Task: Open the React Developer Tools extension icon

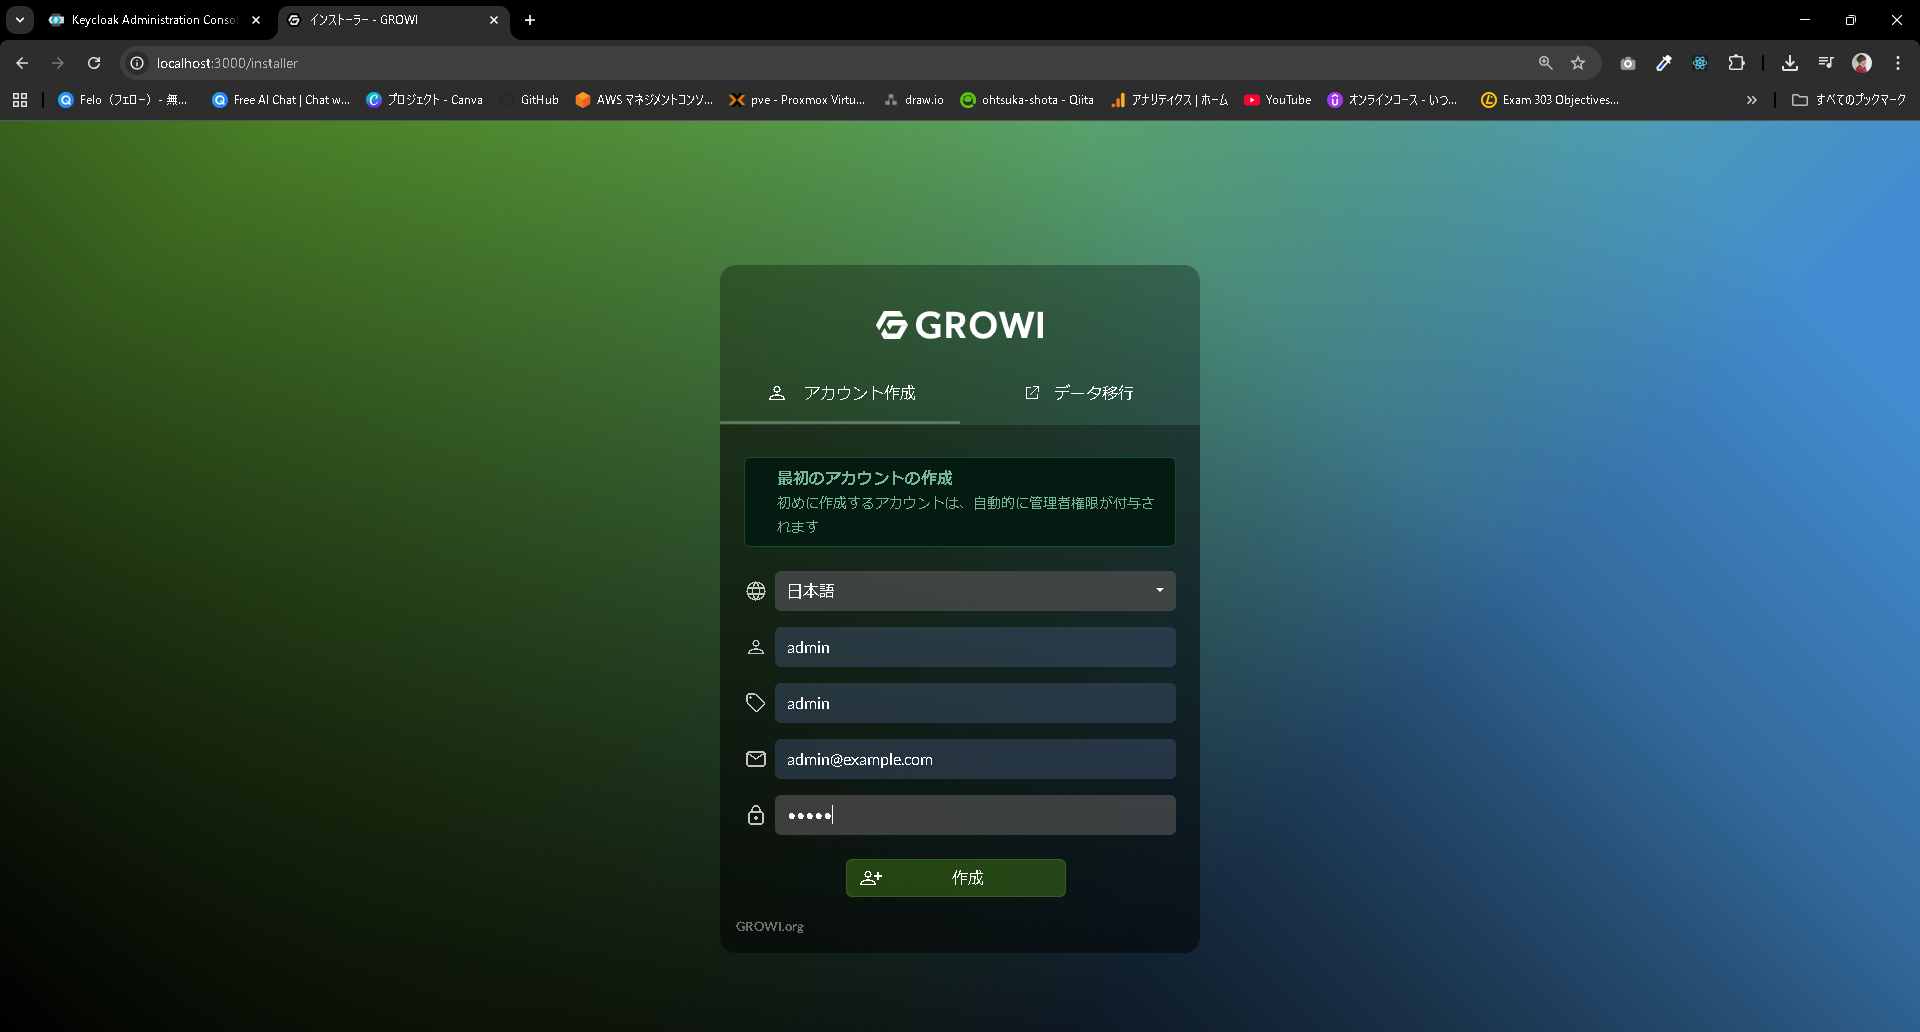Action: pyautogui.click(x=1700, y=63)
